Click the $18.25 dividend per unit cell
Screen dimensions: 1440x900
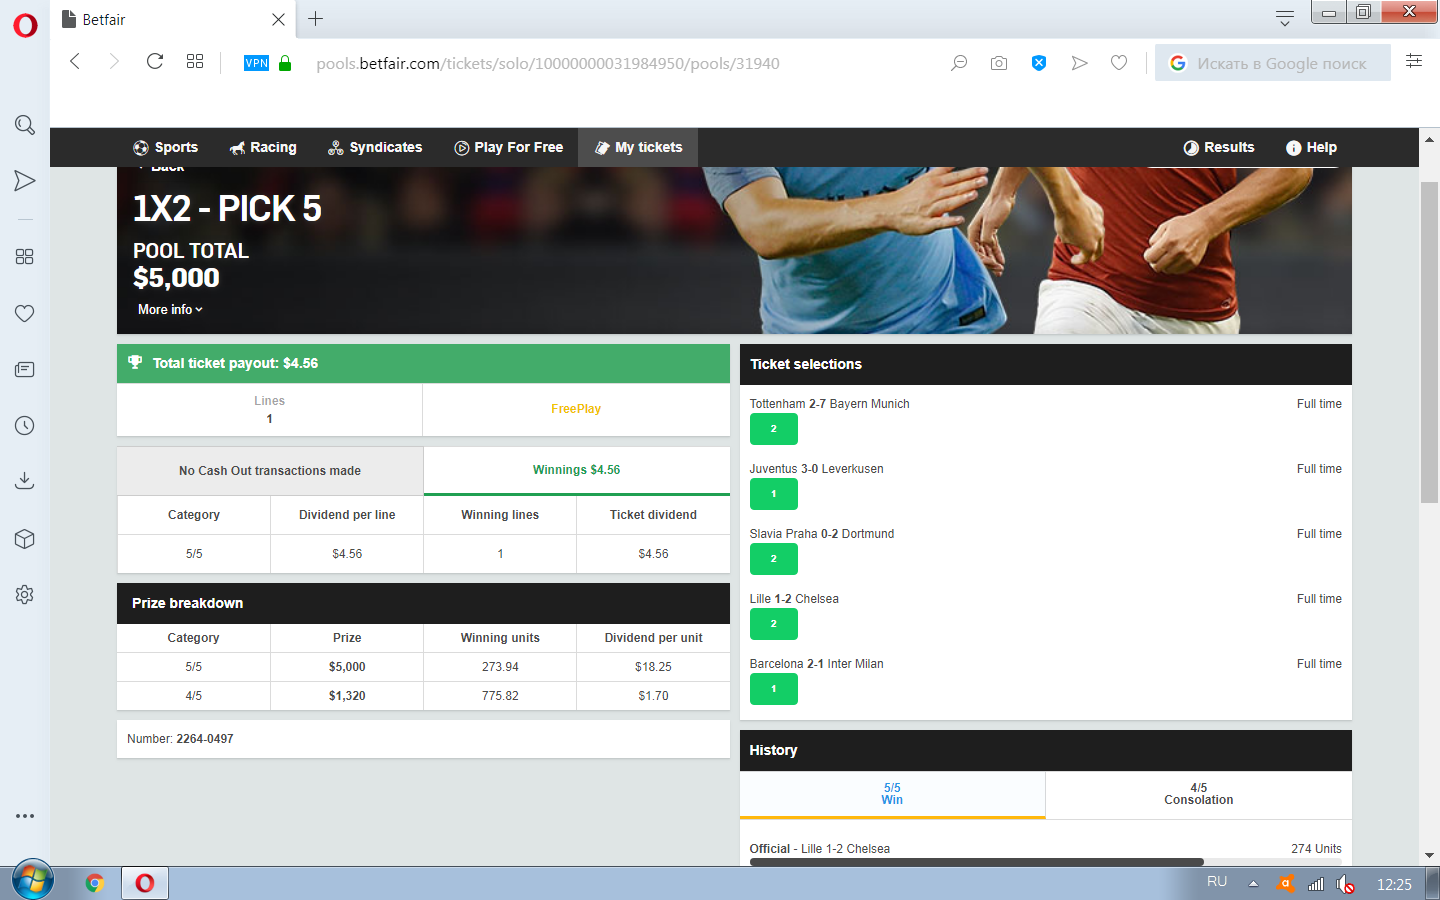click(x=653, y=667)
